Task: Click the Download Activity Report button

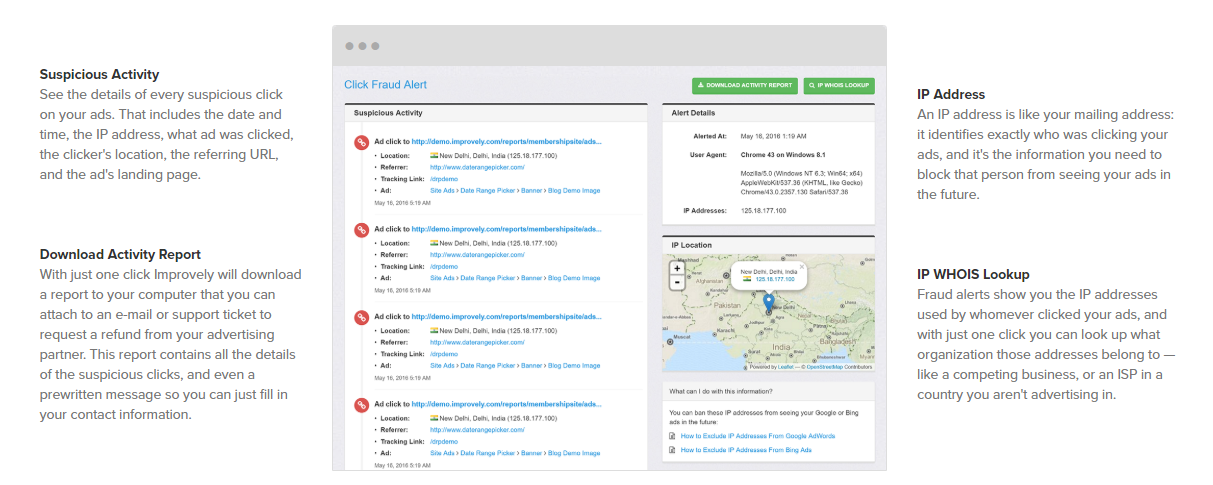Action: pyautogui.click(x=745, y=86)
